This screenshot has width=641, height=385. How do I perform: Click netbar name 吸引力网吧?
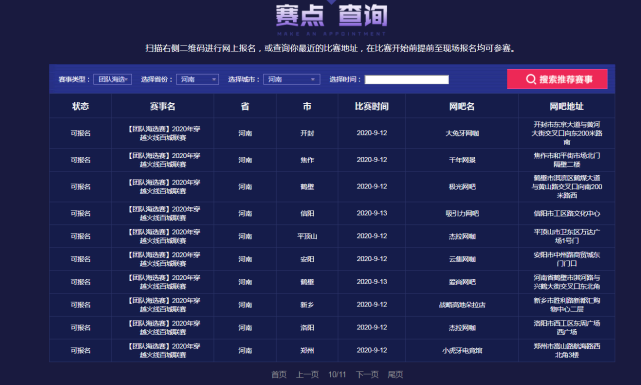[462, 213]
